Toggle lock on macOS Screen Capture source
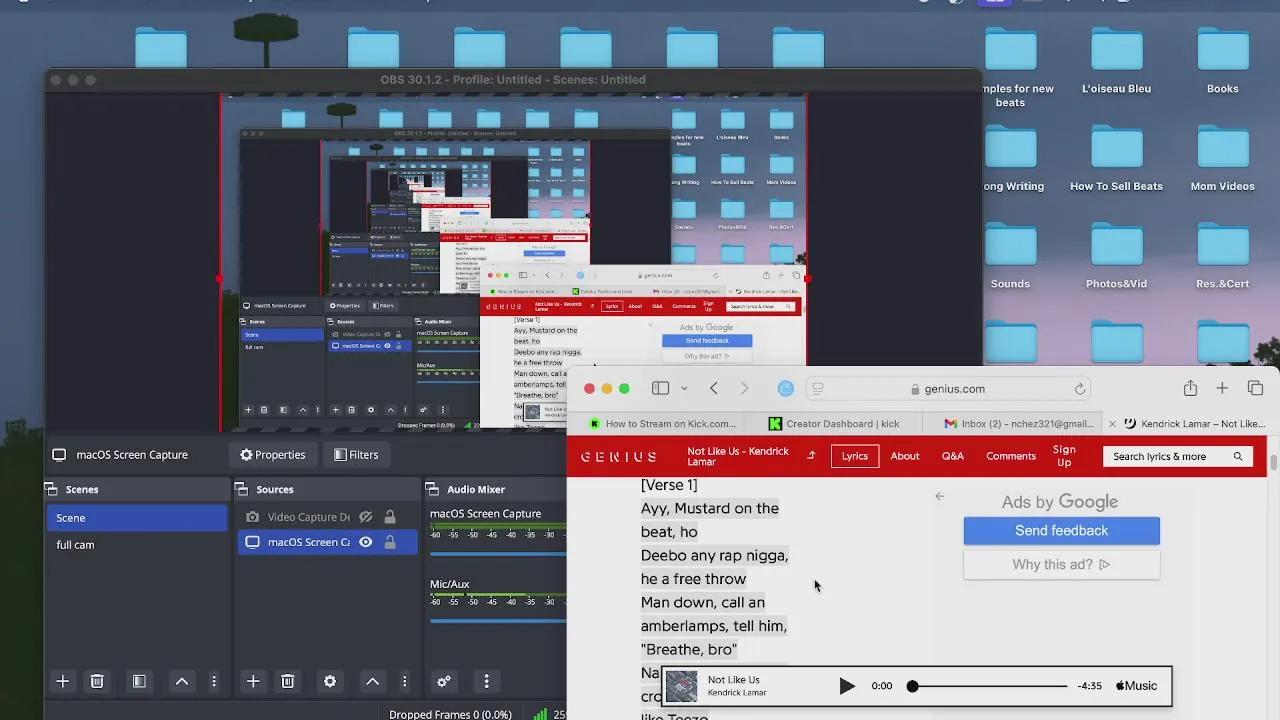 (390, 542)
